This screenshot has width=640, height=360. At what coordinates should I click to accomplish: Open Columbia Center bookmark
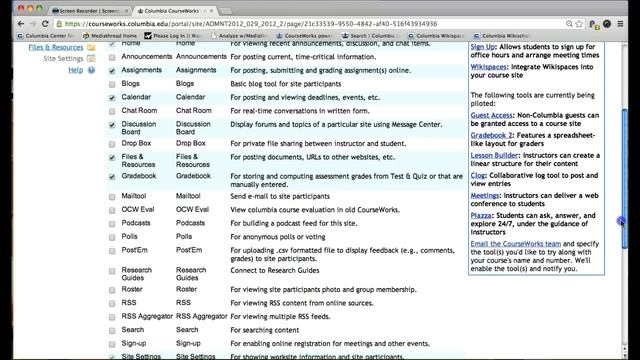coord(46,36)
